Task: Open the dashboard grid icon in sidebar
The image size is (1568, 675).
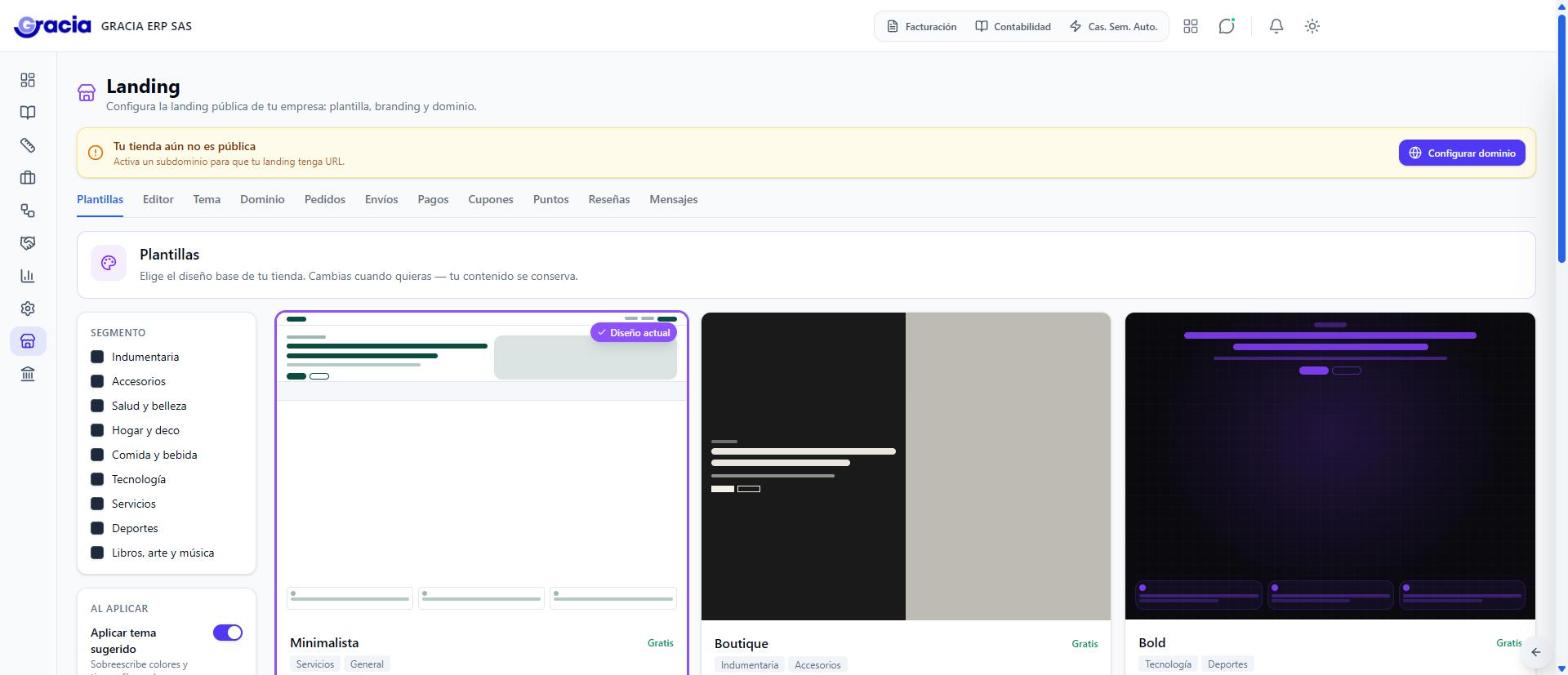Action: pos(28,80)
